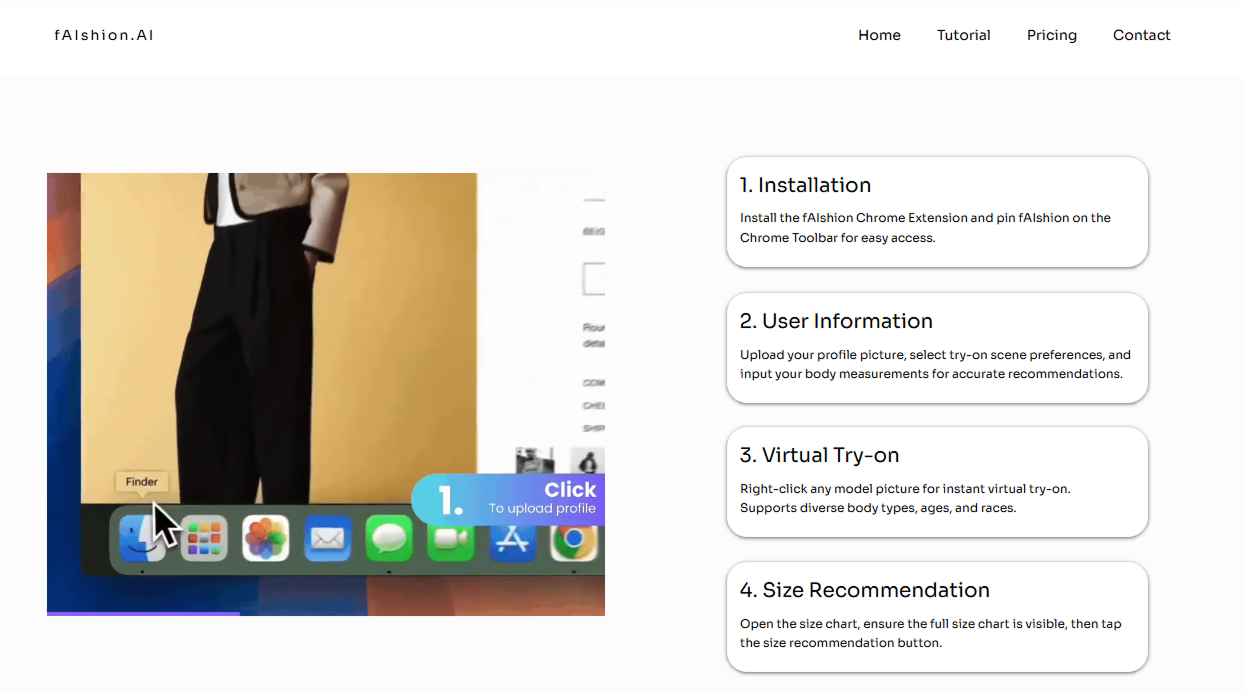
Task: Open the Mail app from the dock
Action: pyautogui.click(x=327, y=537)
